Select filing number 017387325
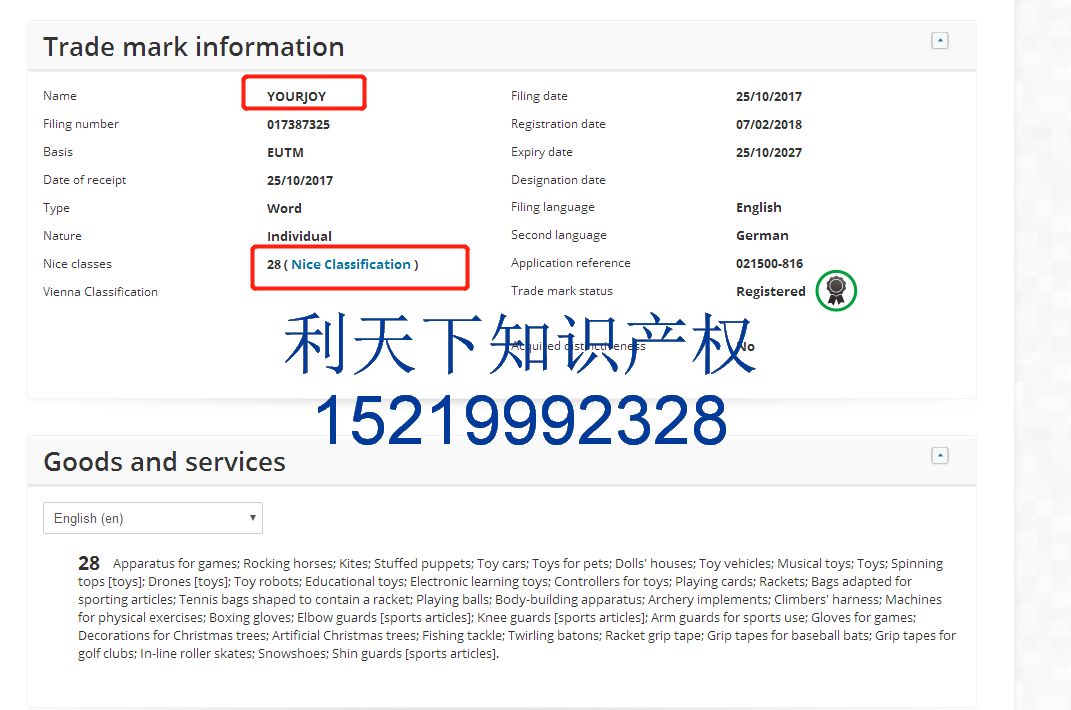The width and height of the screenshot is (1071, 710). coord(298,124)
